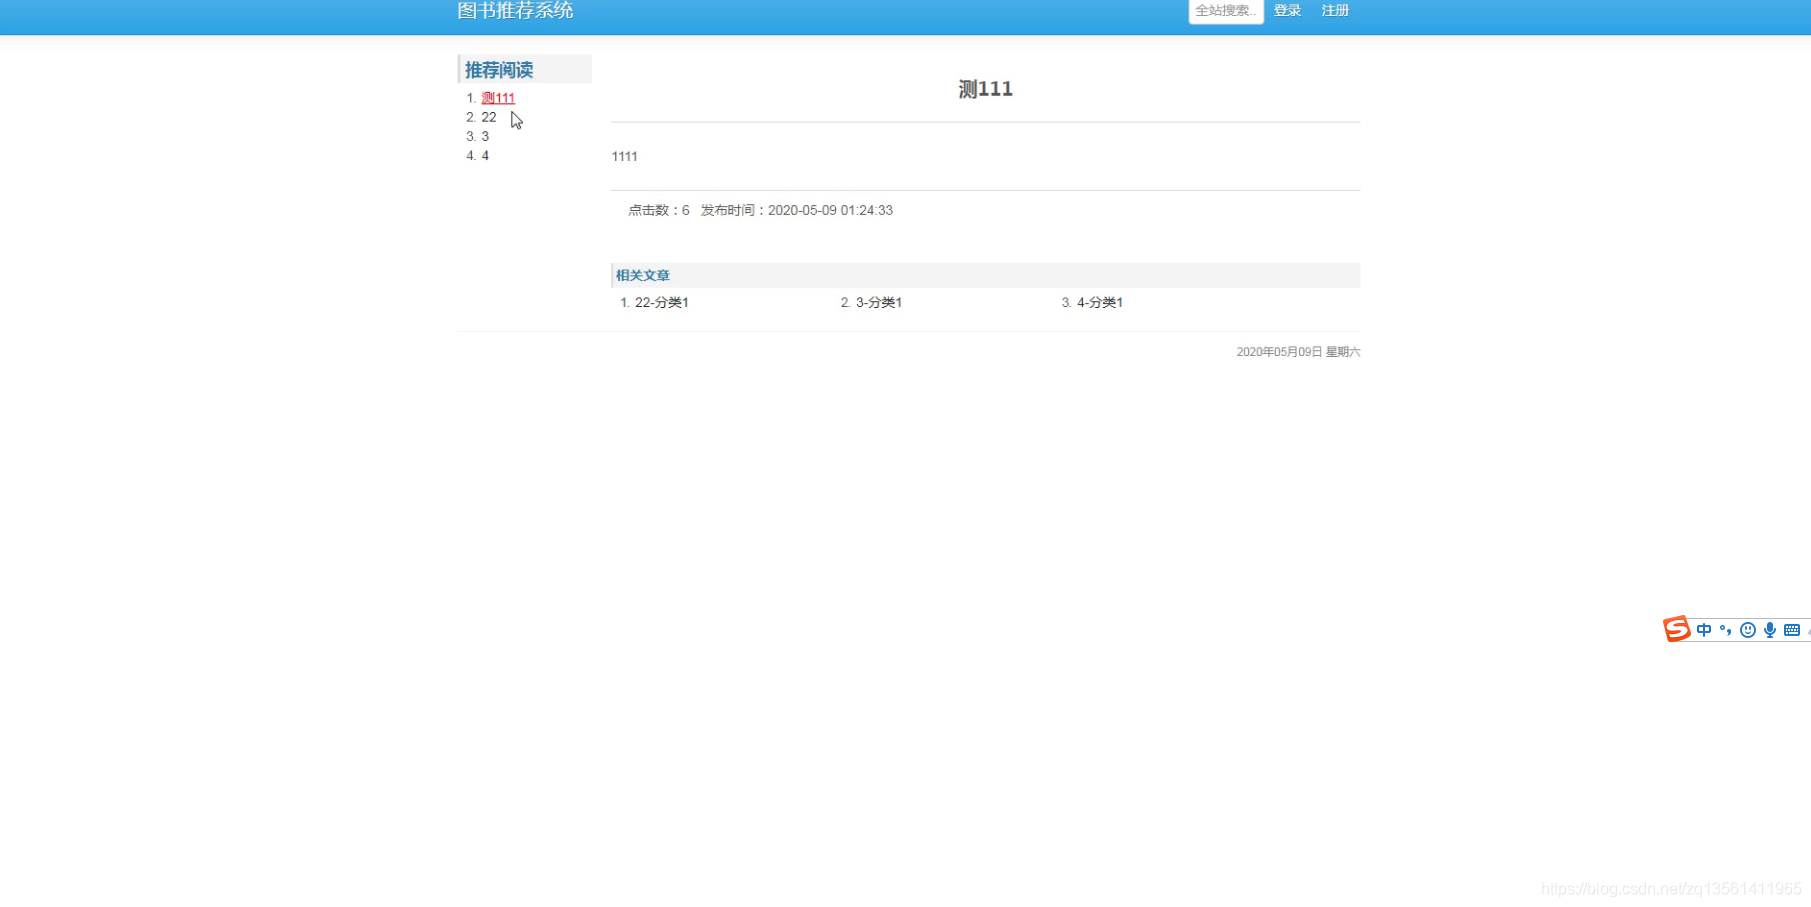Image resolution: width=1811 pixels, height=907 pixels.
Task: Focus the 全站搜索 search box
Action: coord(1226,11)
